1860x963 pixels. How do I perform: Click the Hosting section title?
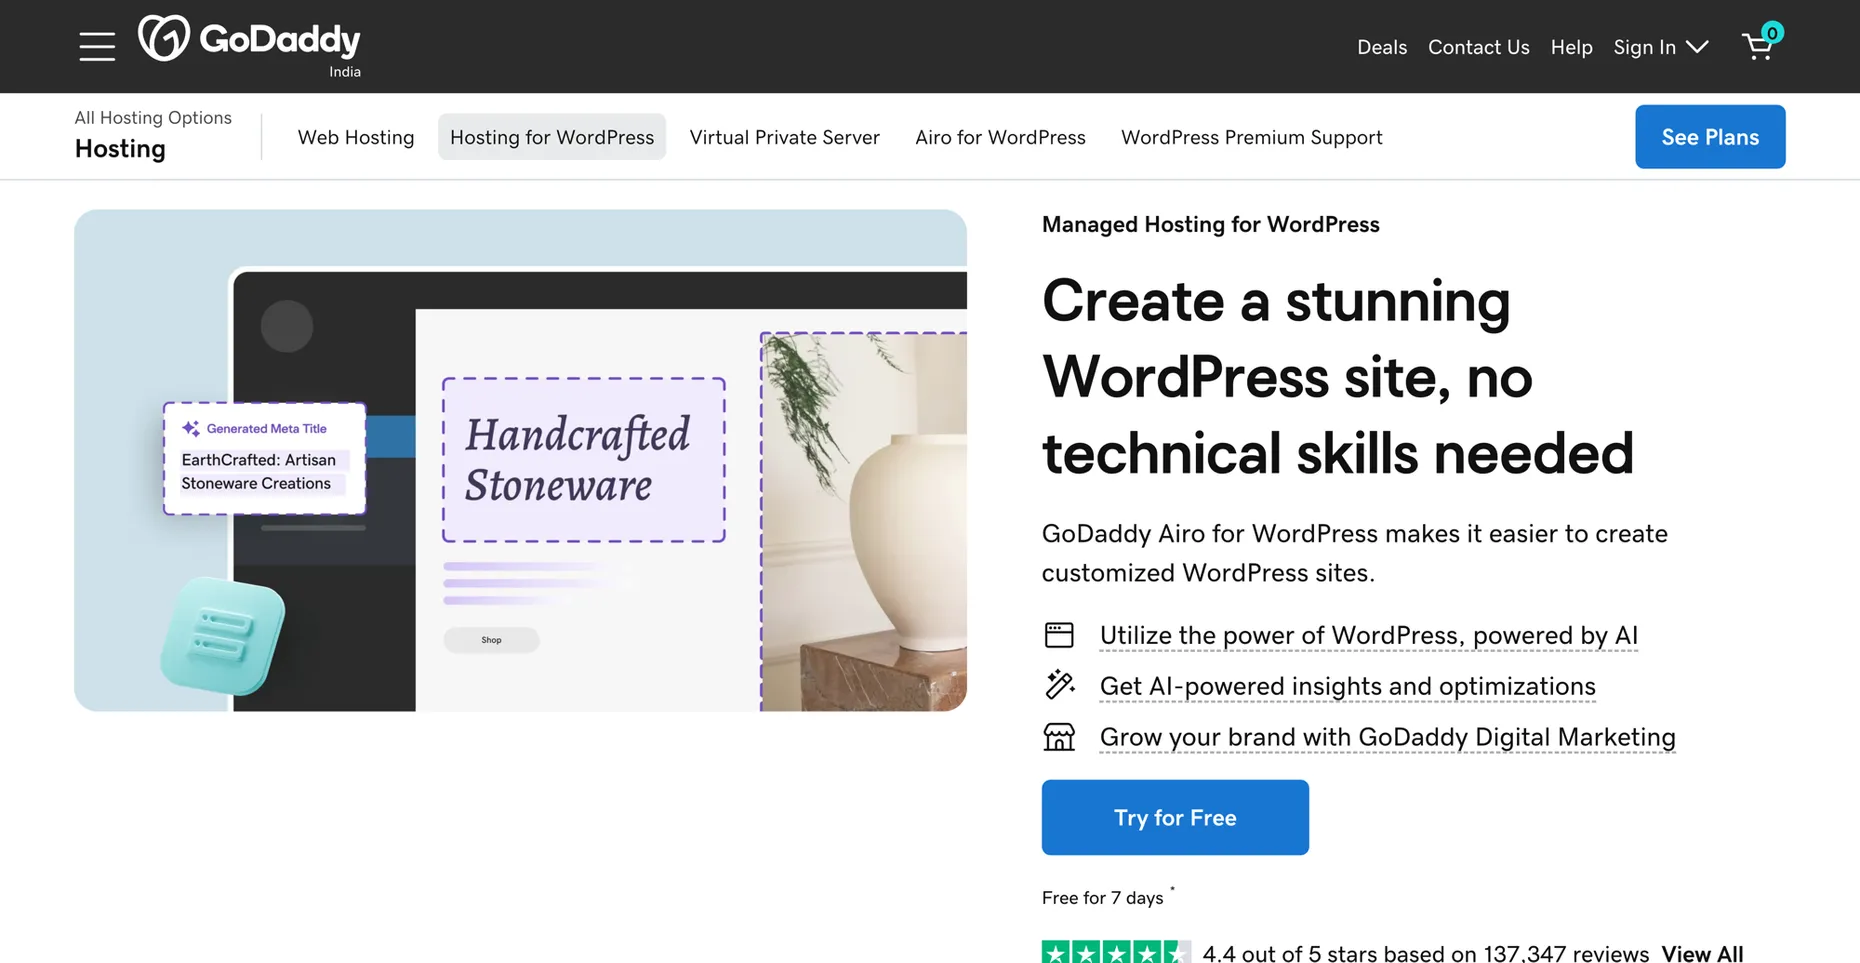(120, 149)
